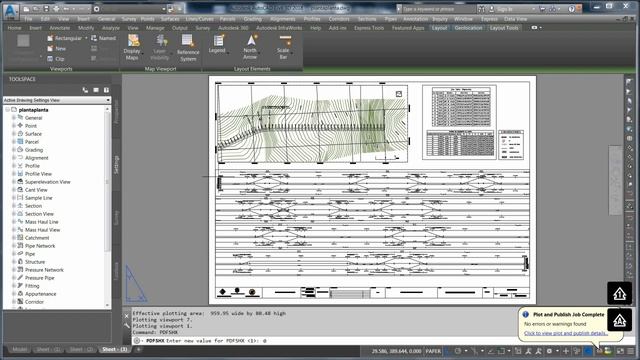The width and height of the screenshot is (640, 360).
Task: Click the Toolspace help icon at panel top
Action: click(106, 90)
